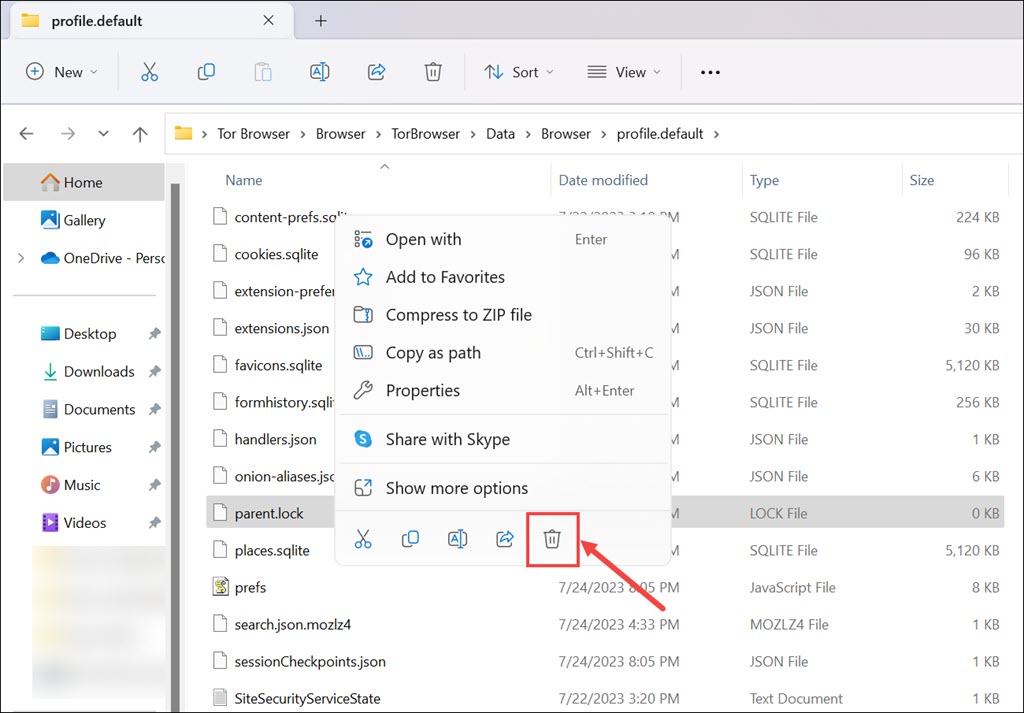Click the Cut scissors icon in context menu
The image size is (1024, 713).
point(363,539)
